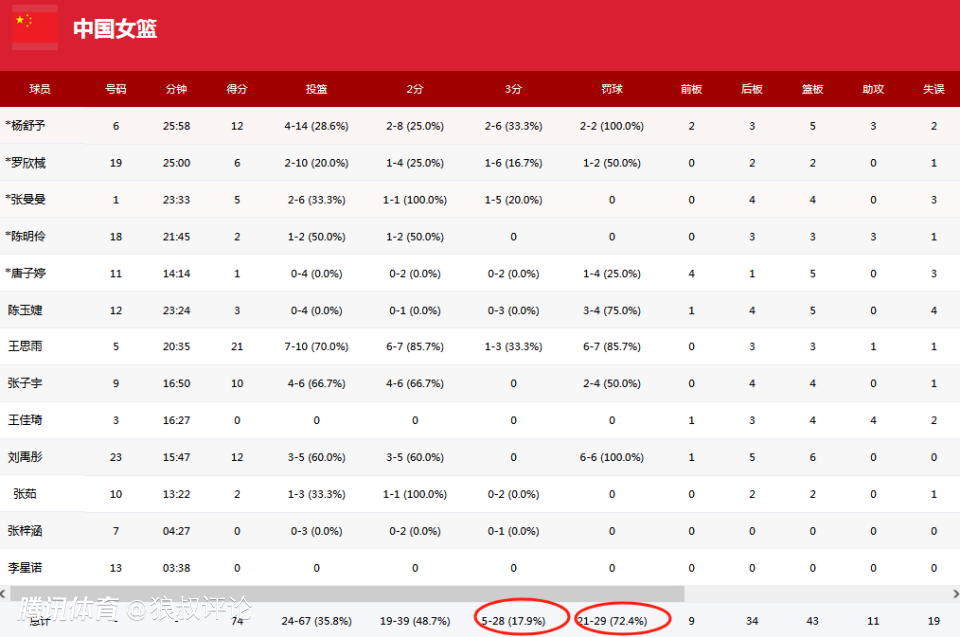Click player name 李星诺
960x637 pixels.
[x=25, y=567]
